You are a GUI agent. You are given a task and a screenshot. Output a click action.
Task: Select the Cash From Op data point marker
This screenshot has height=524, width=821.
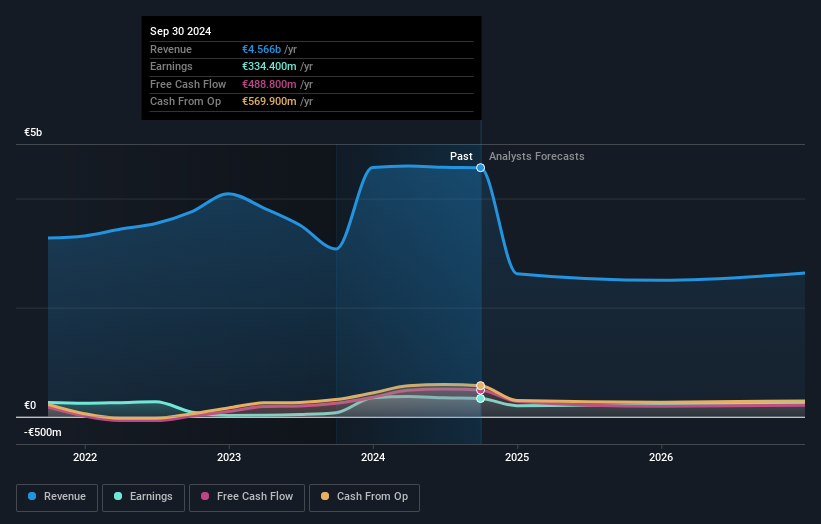[480, 385]
